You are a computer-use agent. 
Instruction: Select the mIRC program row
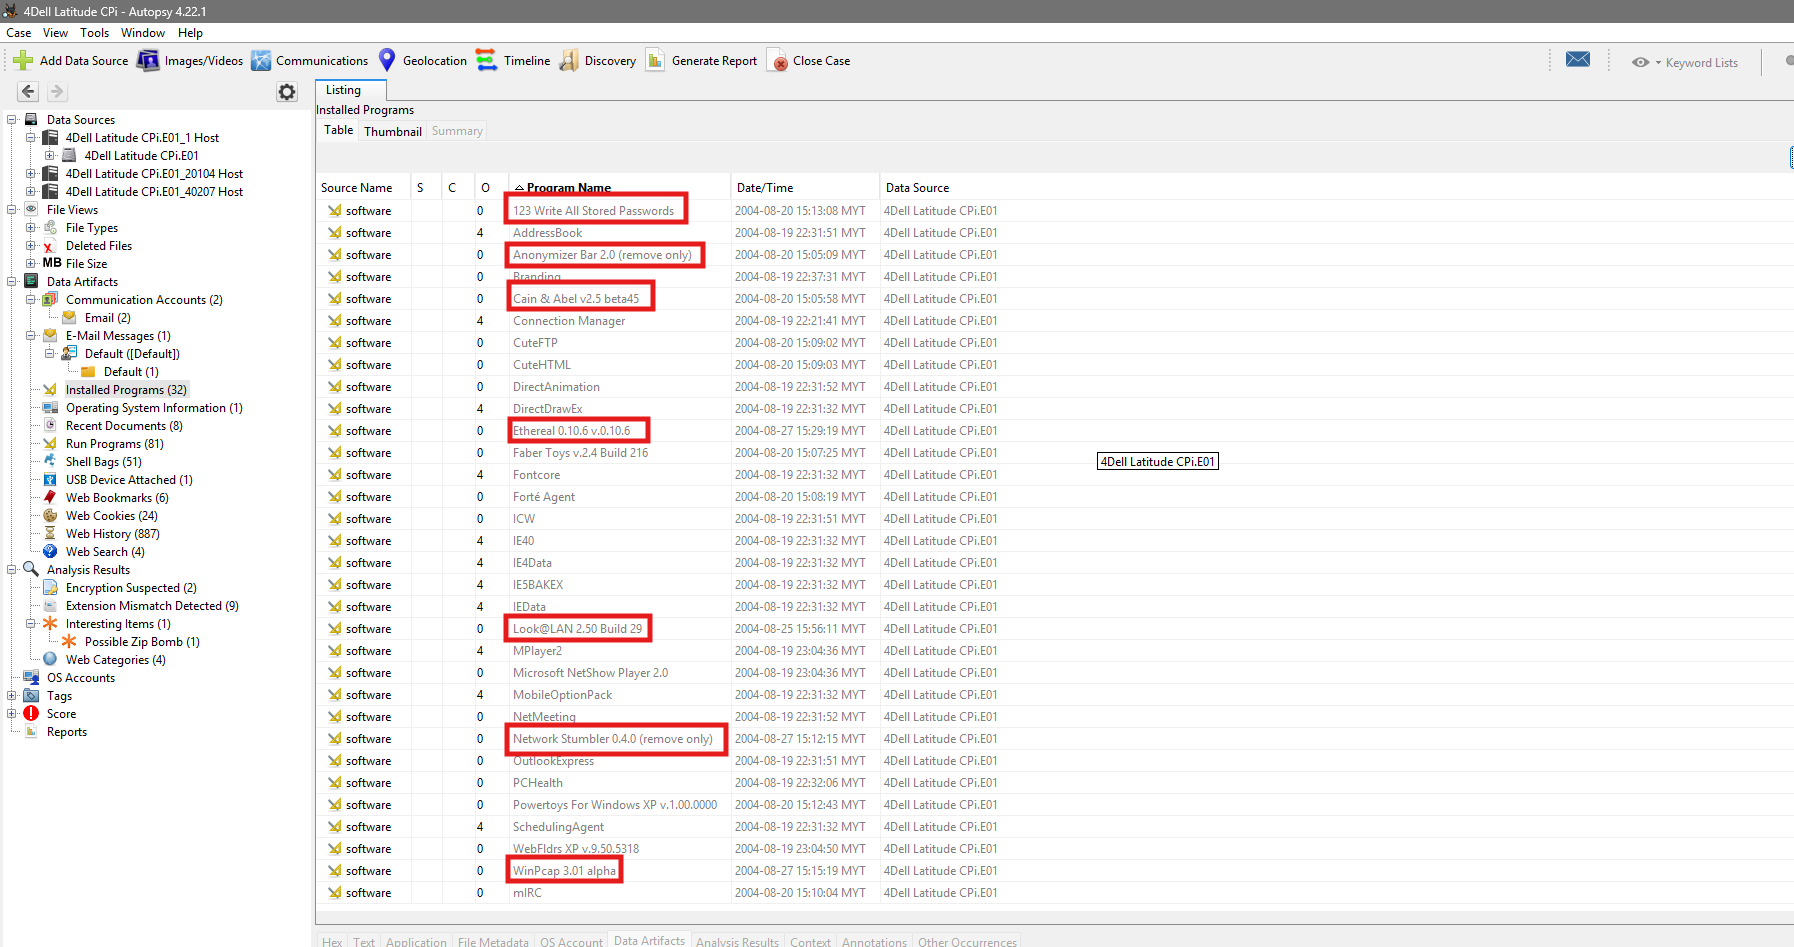click(x=1054, y=893)
